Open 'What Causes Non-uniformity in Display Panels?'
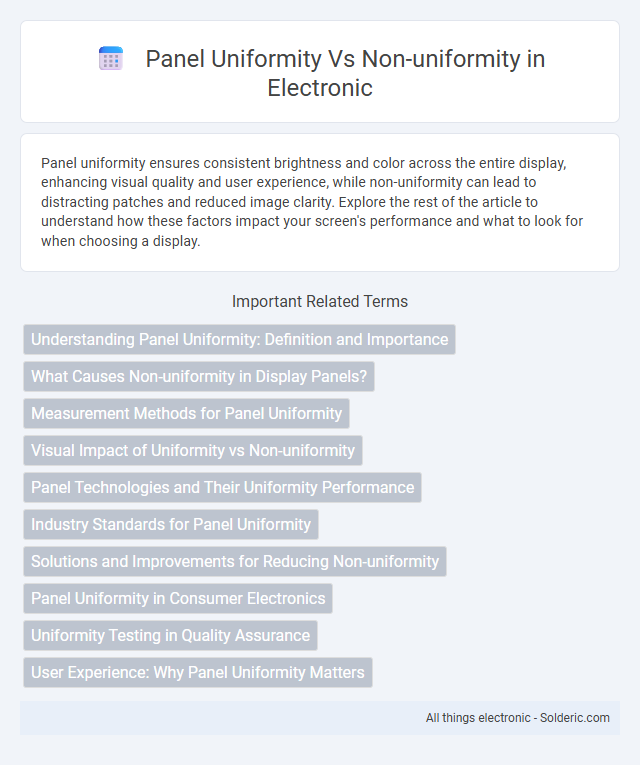The image size is (640, 765). click(x=199, y=377)
